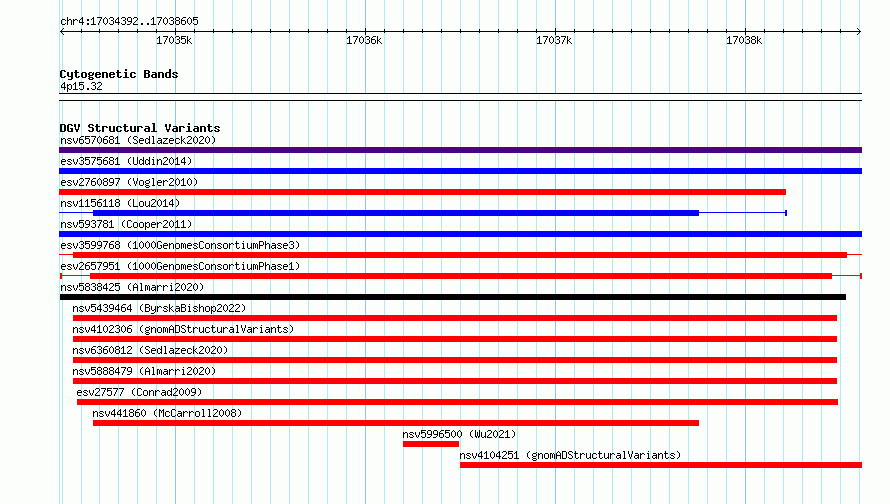Click the short red nsv5996500 bar
This screenshot has width=890, height=504.
pyautogui.click(x=431, y=444)
